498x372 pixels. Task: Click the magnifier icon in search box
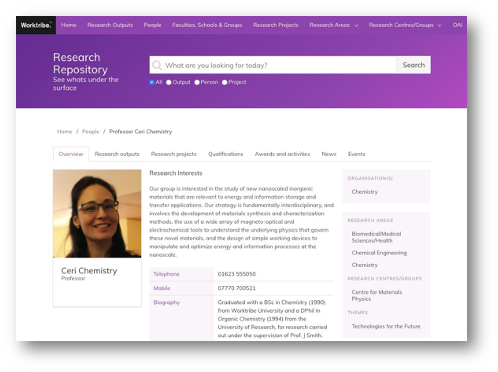[x=157, y=65]
